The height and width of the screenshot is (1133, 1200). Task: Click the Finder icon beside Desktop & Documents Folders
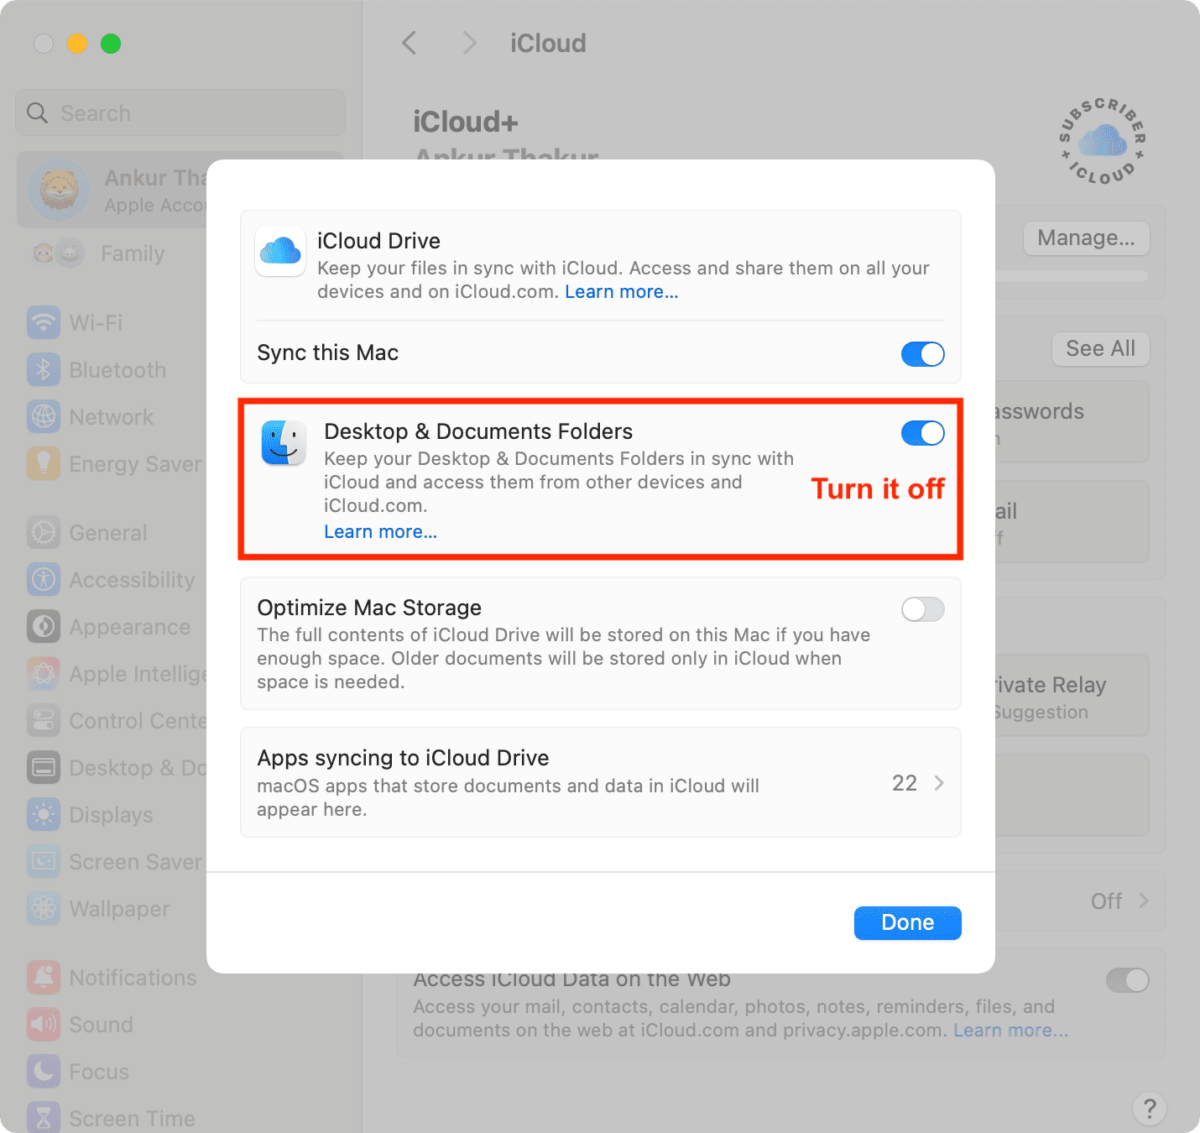pyautogui.click(x=284, y=443)
